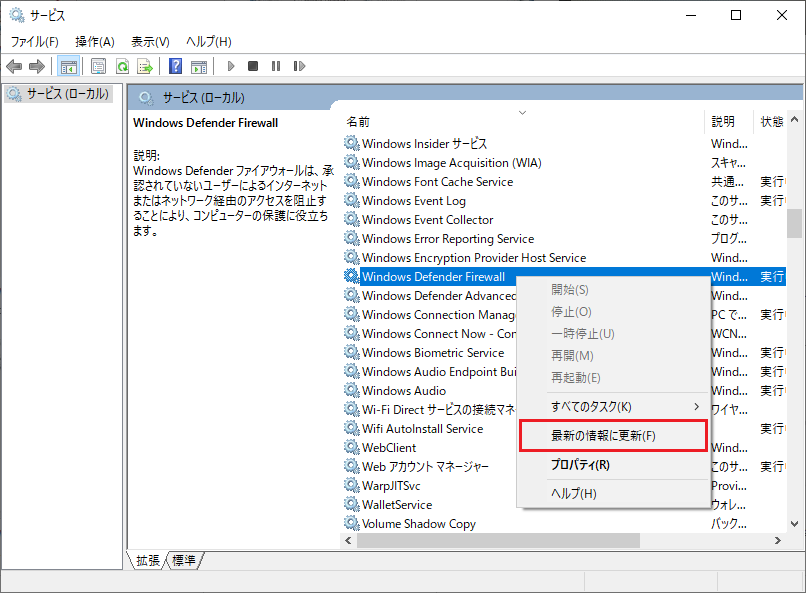
Task: Click the Start Service play icon
Action: coord(231,66)
